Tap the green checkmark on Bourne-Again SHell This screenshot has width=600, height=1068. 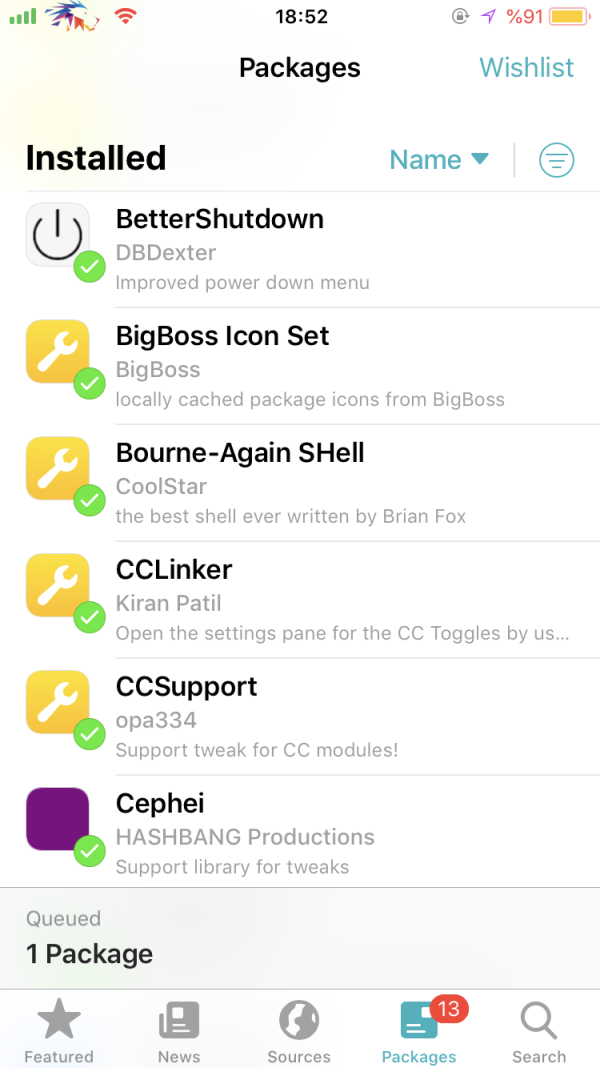point(89,501)
